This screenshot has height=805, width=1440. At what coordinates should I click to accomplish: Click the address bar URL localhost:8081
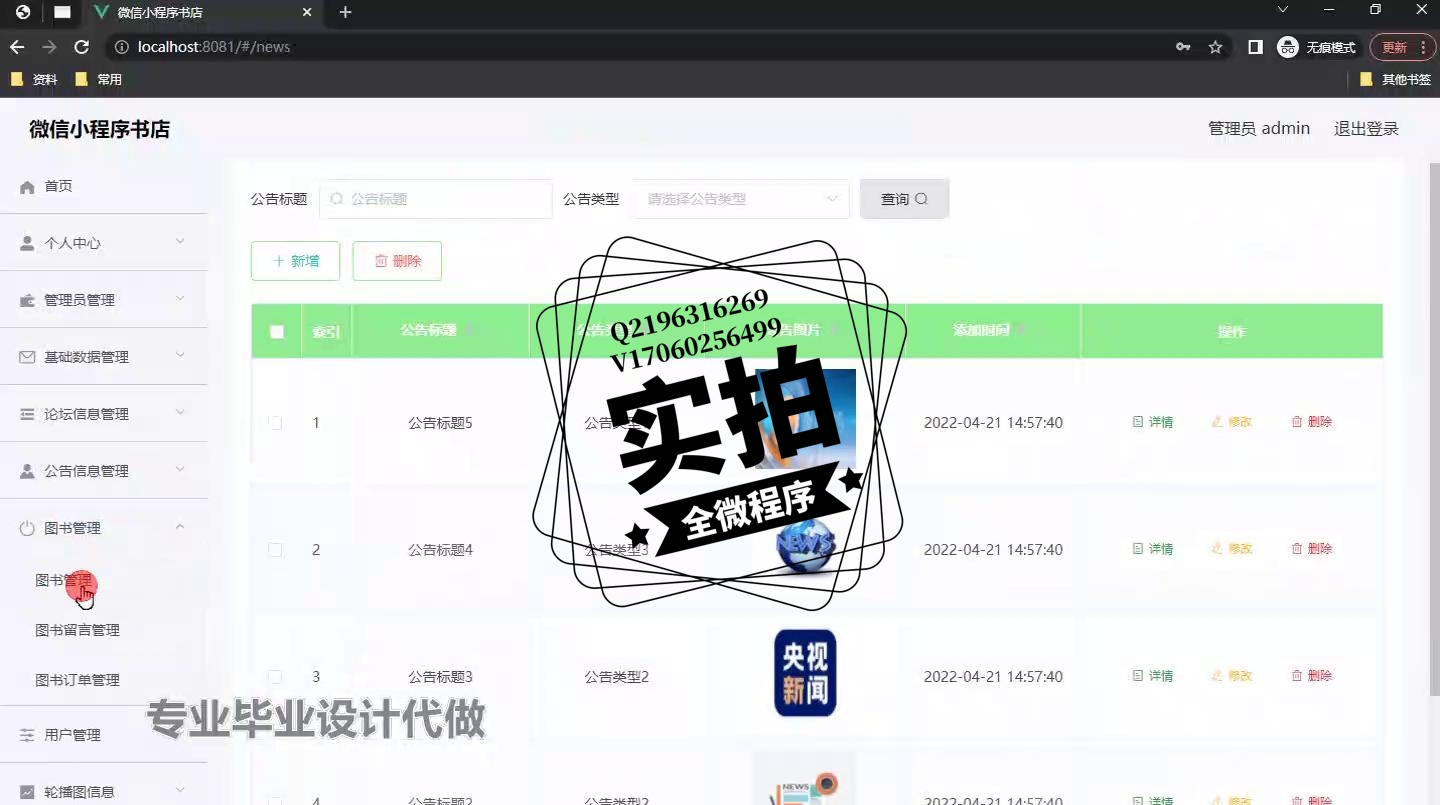214,47
